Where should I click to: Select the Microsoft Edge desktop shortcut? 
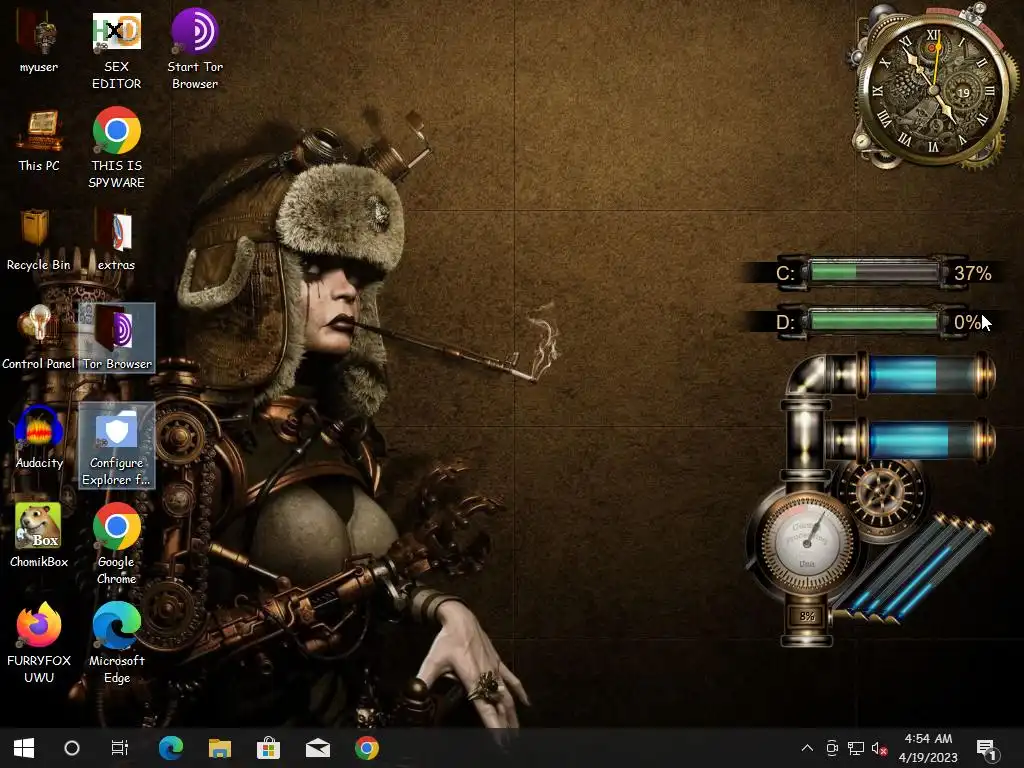pyautogui.click(x=116, y=643)
